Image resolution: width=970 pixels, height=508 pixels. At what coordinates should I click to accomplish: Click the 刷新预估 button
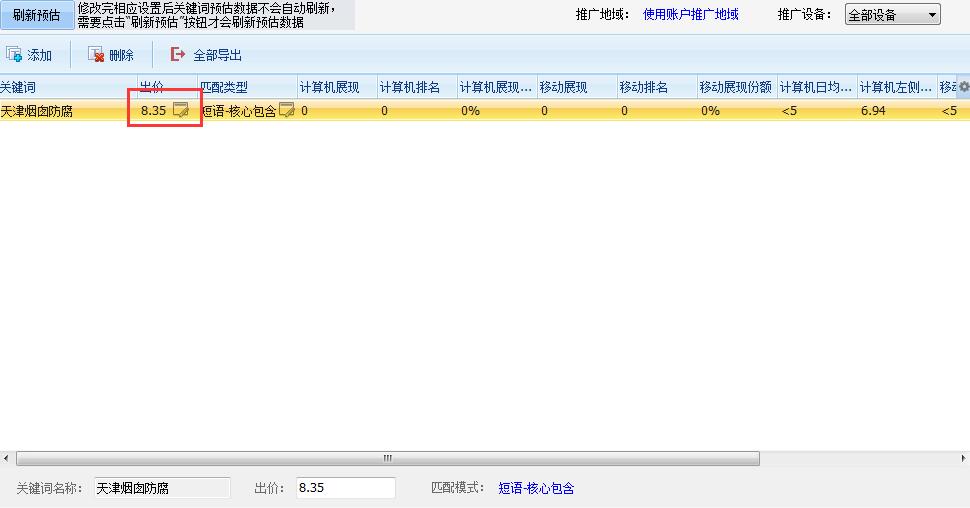pos(36,15)
